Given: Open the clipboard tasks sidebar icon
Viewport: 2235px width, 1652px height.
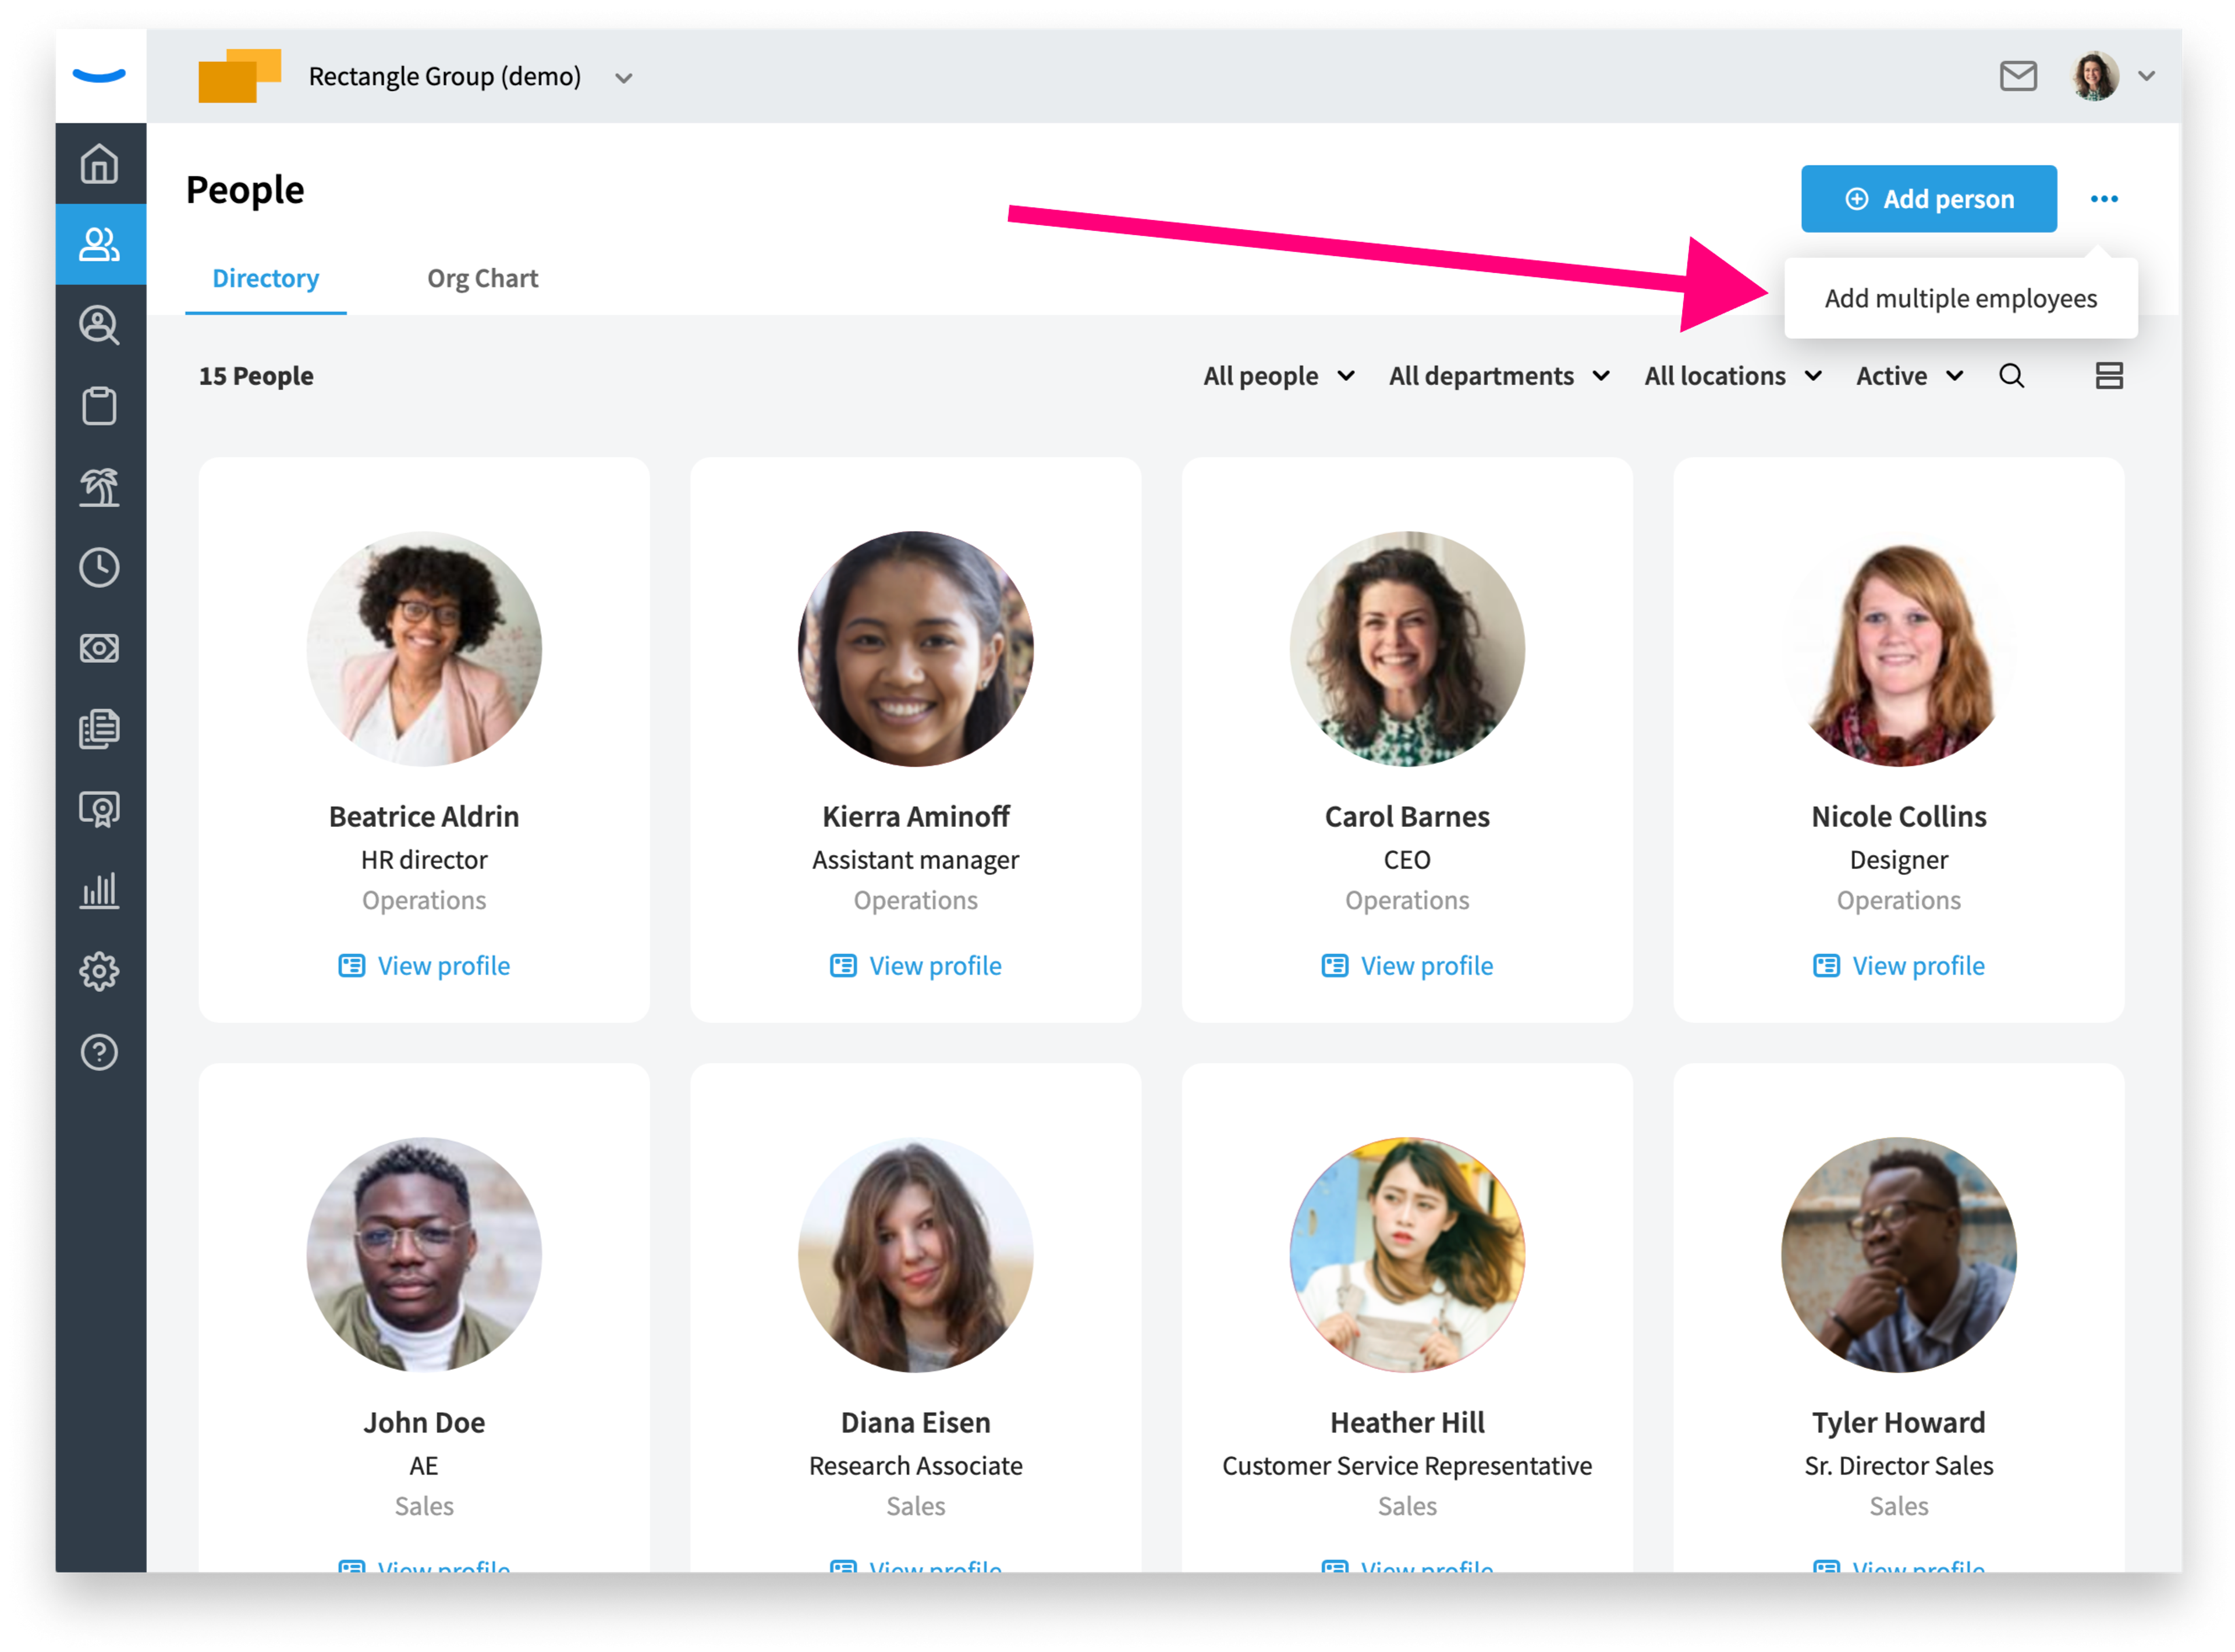Looking at the screenshot, I should (x=99, y=406).
